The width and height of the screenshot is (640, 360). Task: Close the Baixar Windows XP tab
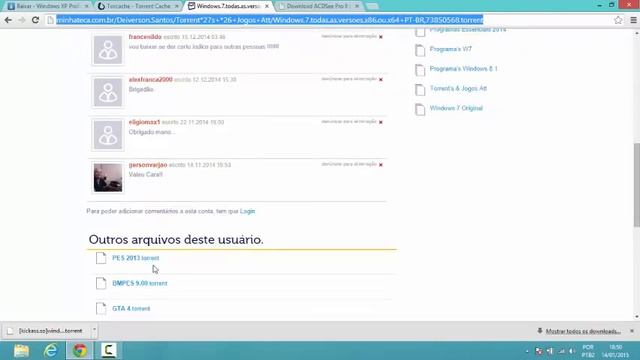click(87, 6)
